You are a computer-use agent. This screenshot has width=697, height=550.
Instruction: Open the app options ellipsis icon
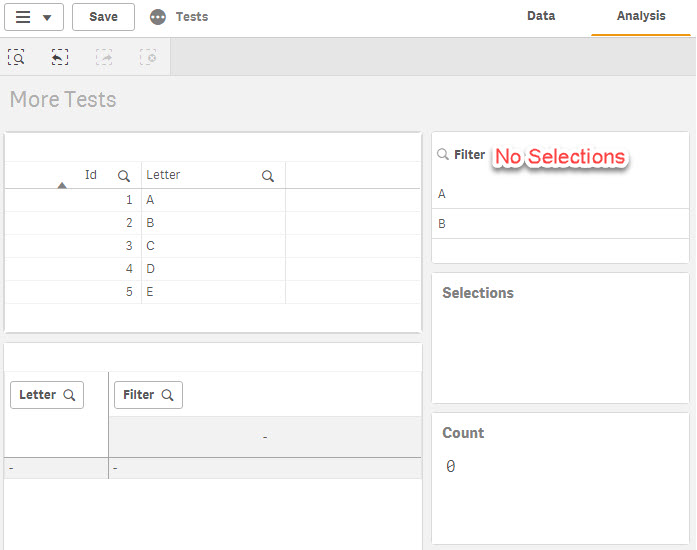pos(158,17)
